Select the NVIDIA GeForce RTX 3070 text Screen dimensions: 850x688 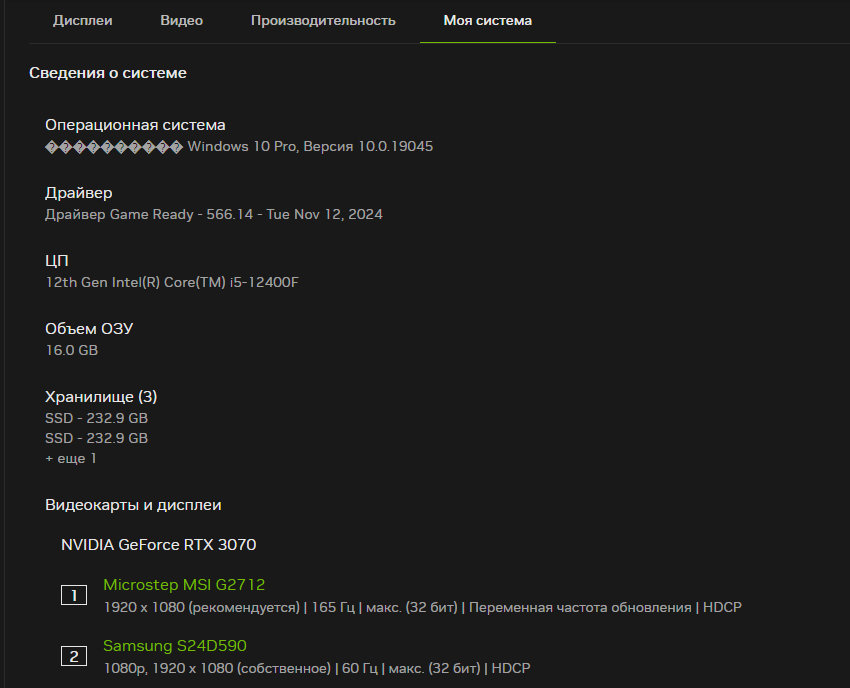point(158,544)
